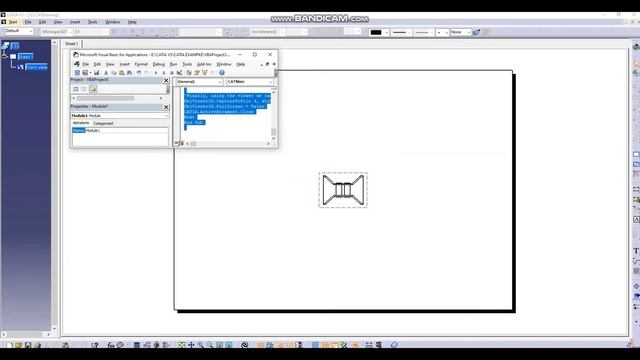640x360 pixels.
Task: Open the CATIA Insert menu
Action: point(75,22)
